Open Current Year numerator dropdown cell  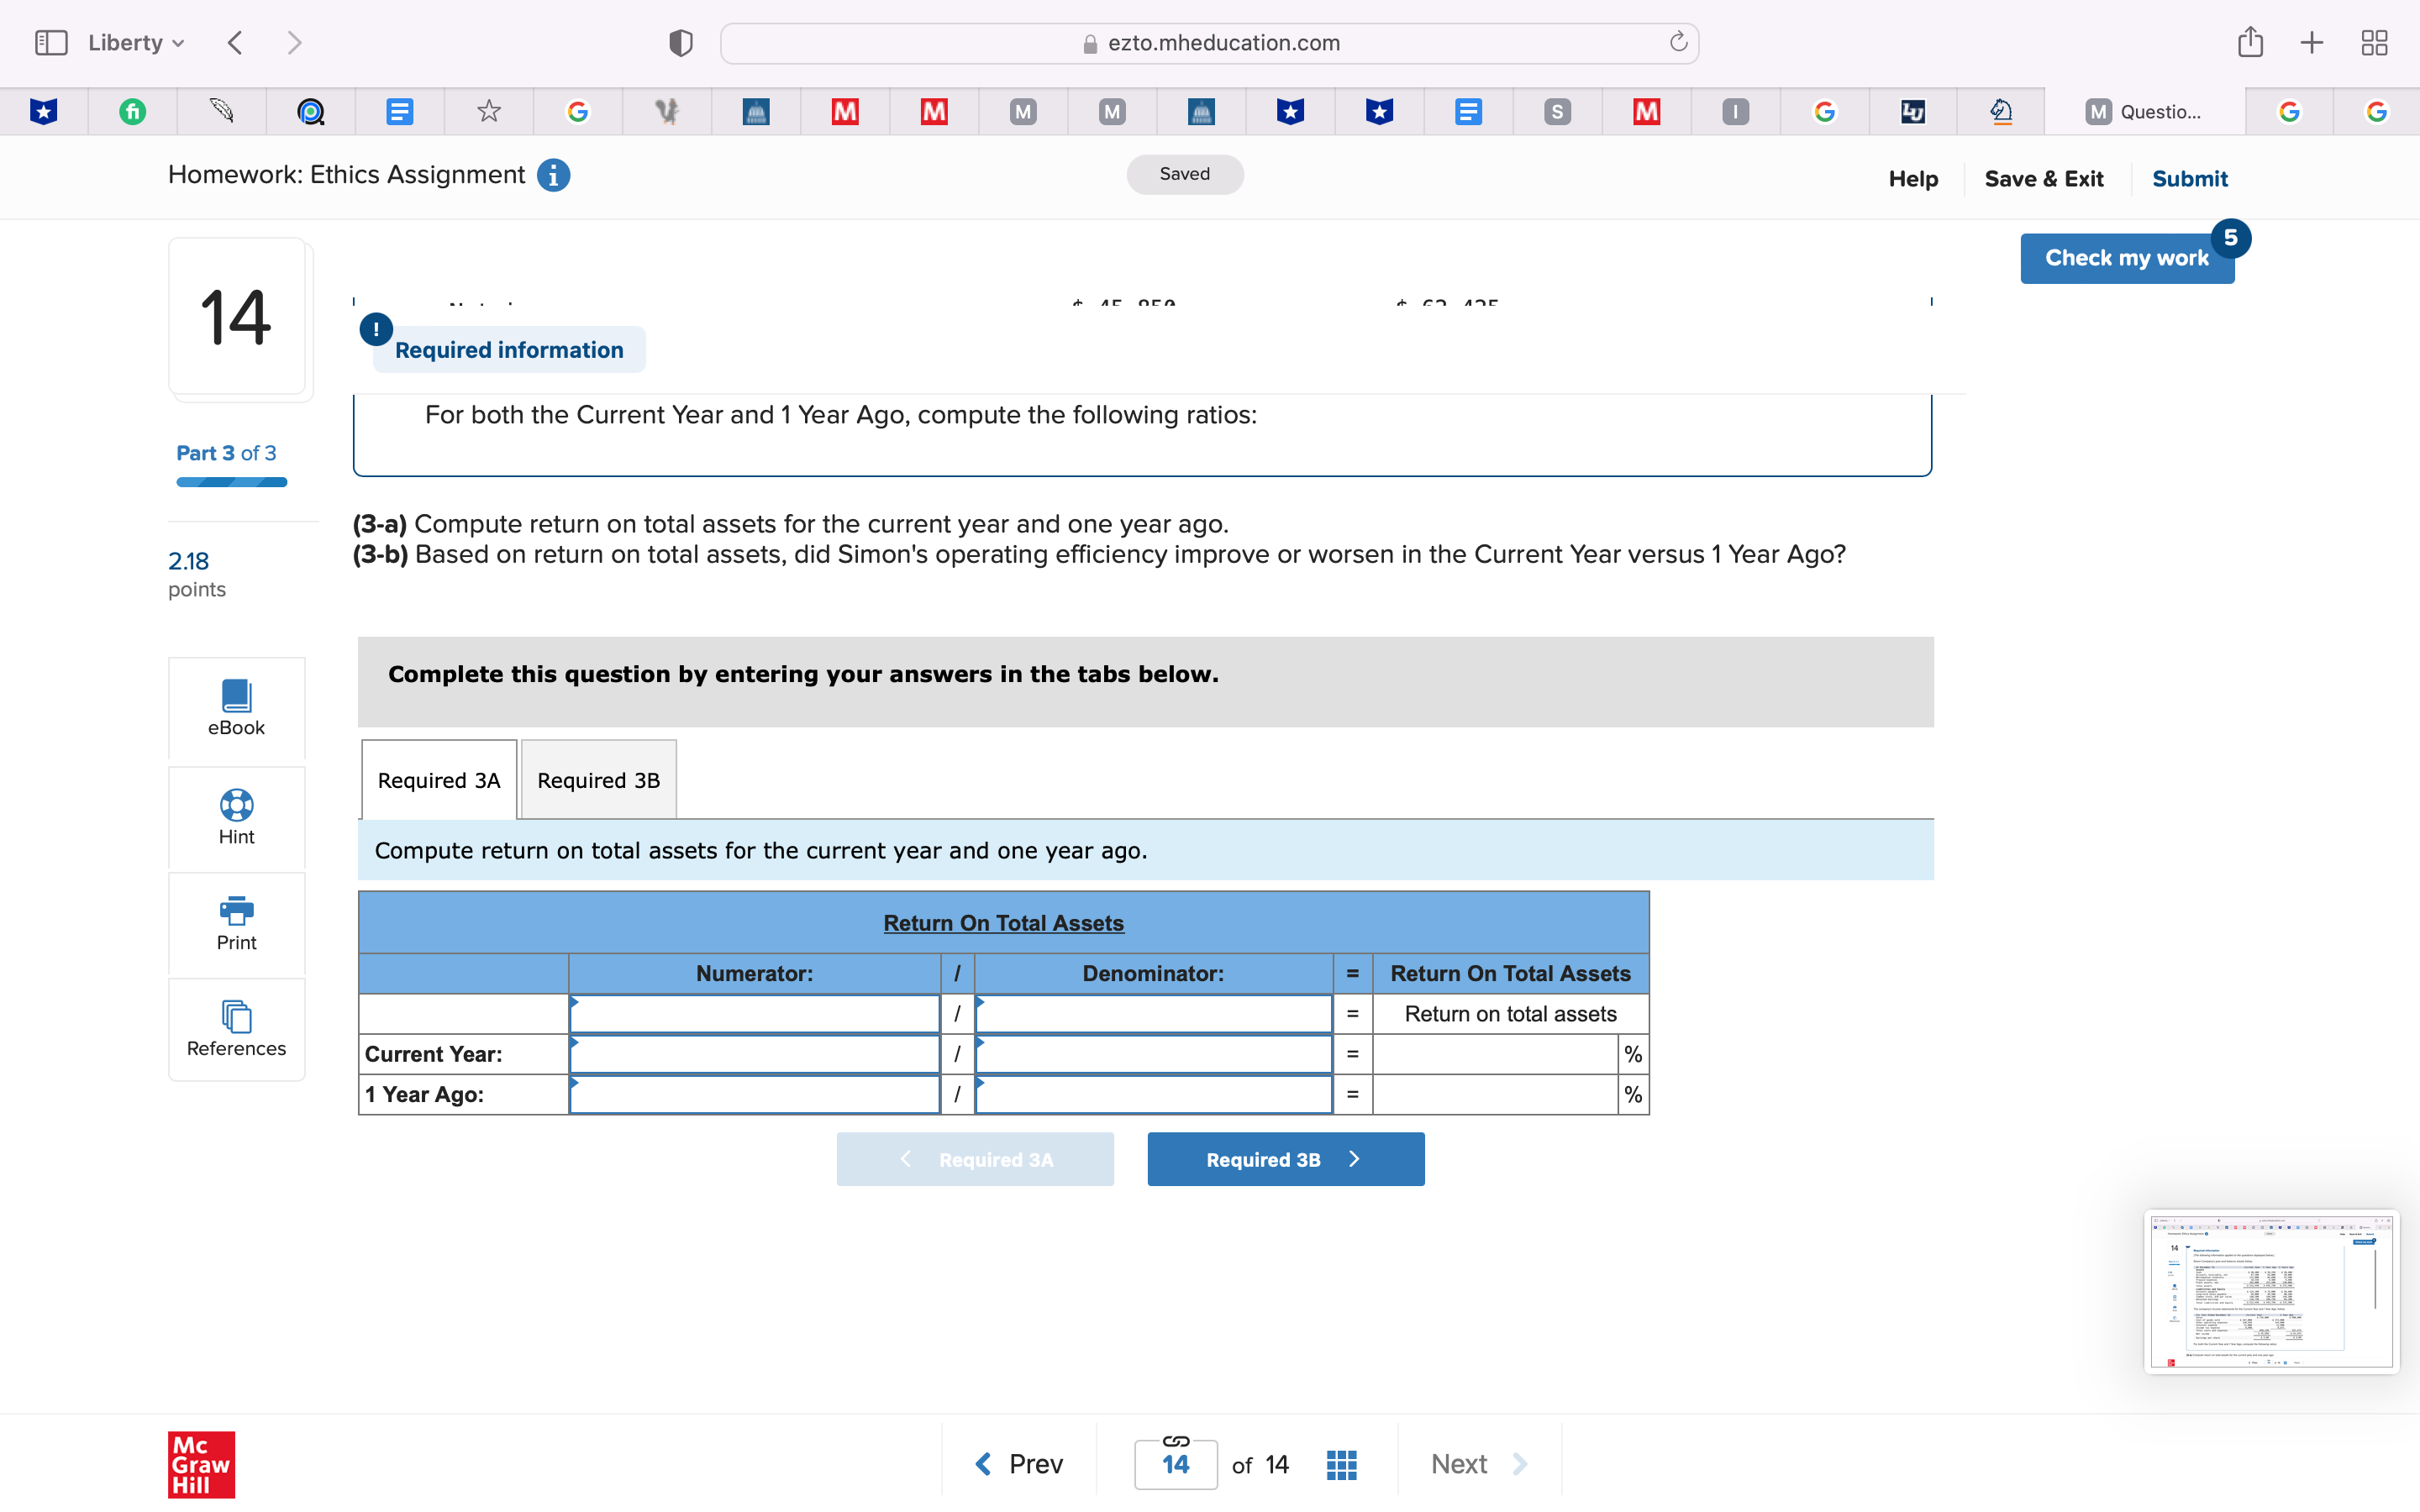[x=754, y=1054]
